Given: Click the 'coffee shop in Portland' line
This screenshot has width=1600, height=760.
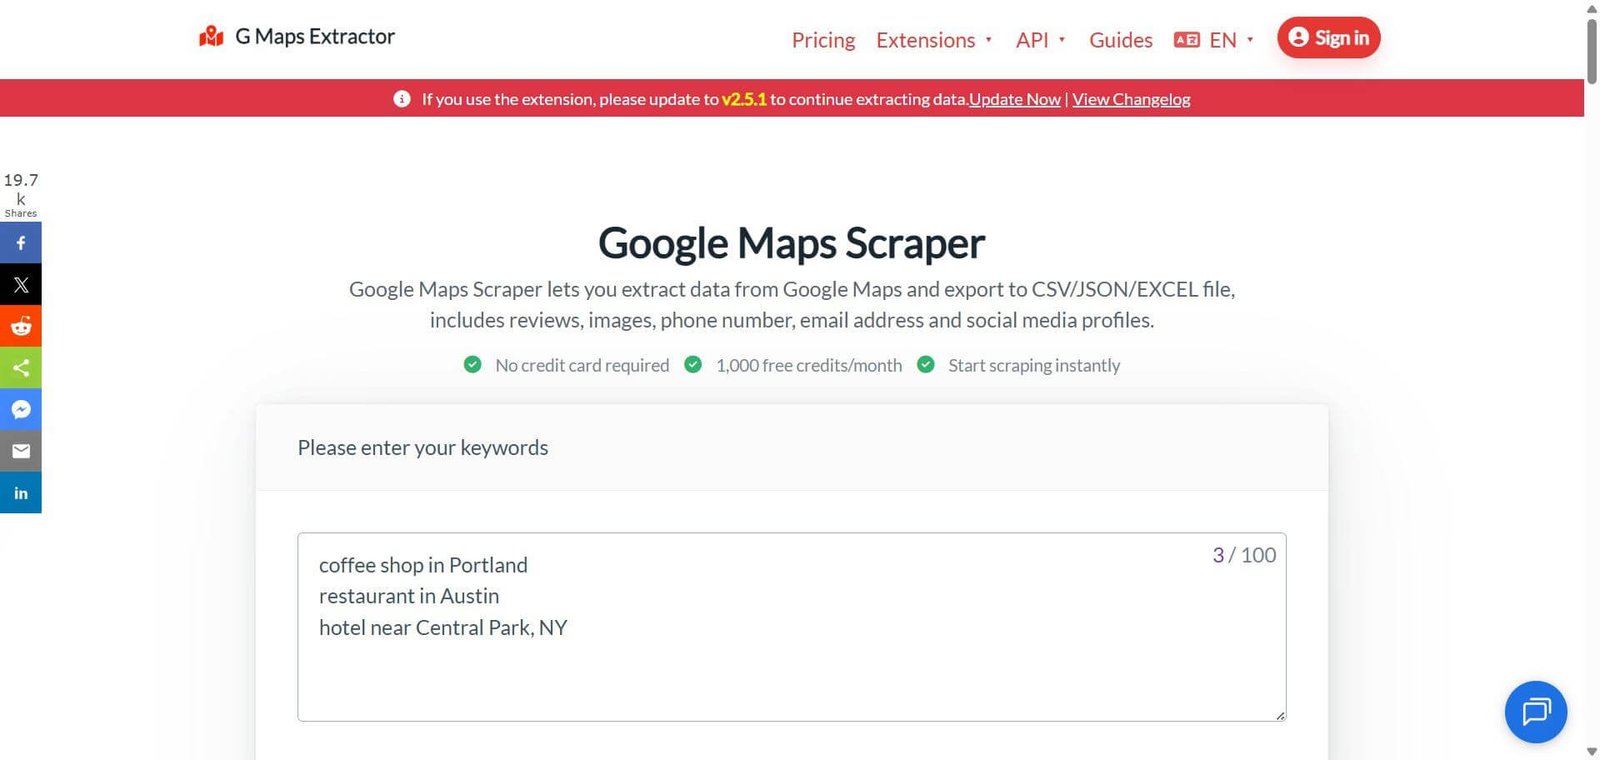Looking at the screenshot, I should pyautogui.click(x=423, y=565).
